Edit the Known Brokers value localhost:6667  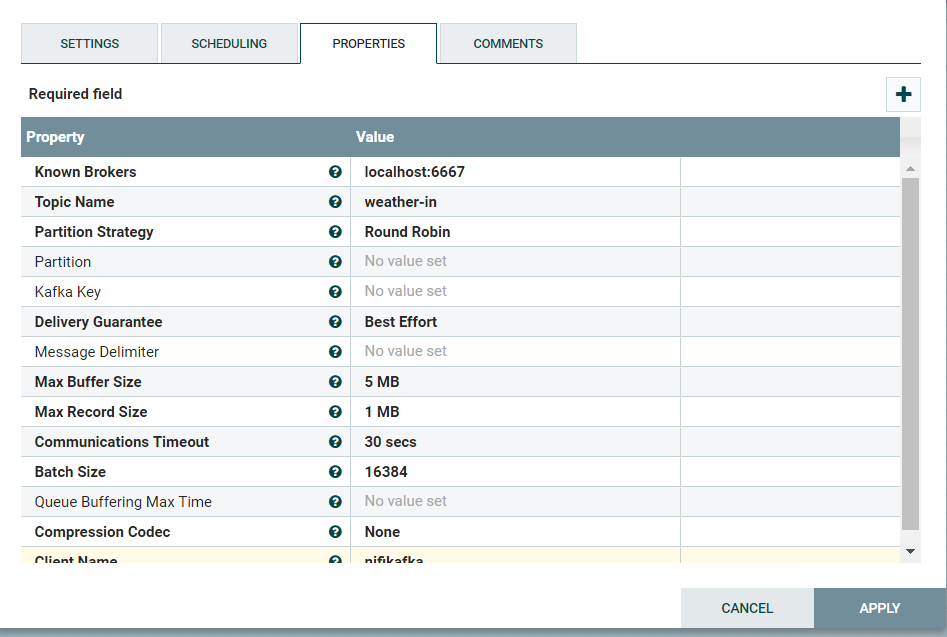tap(514, 172)
